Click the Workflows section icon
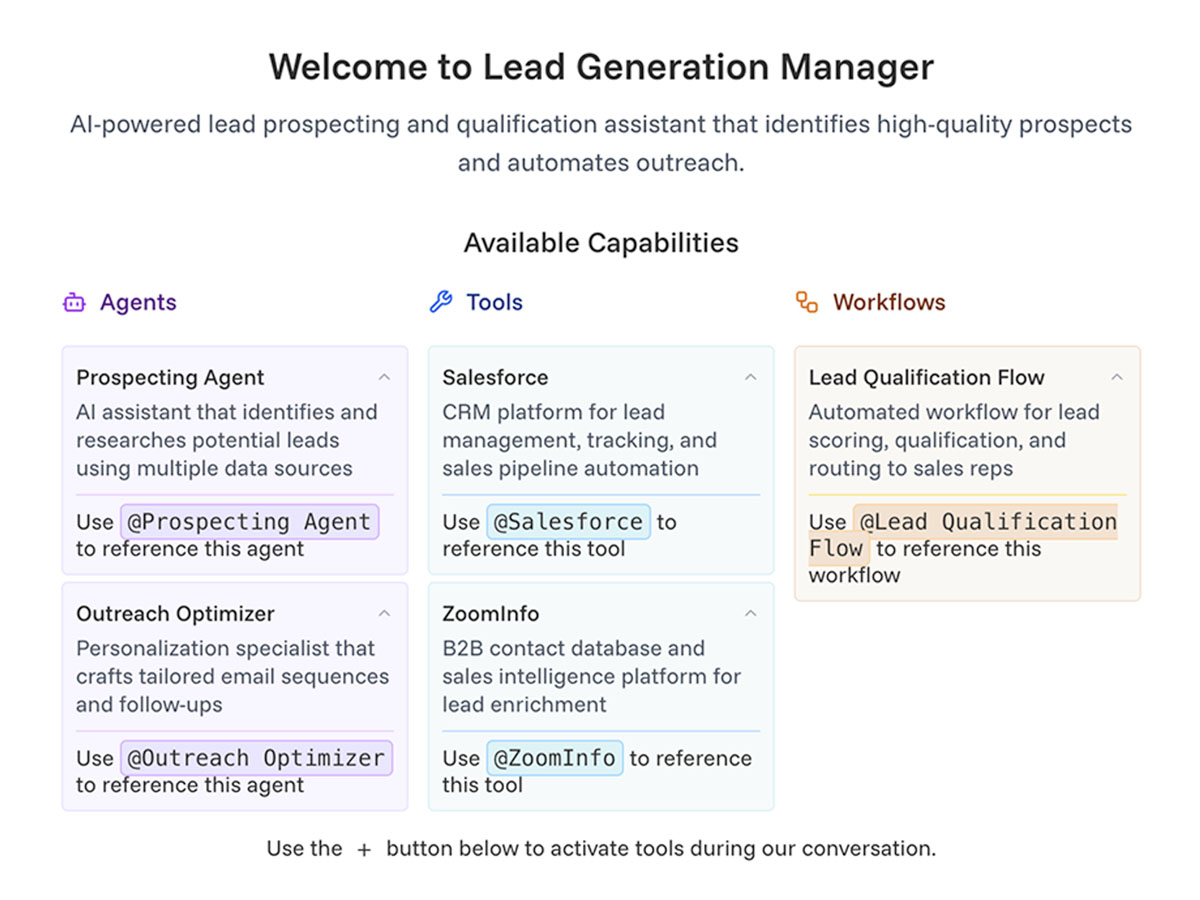 pyautogui.click(x=807, y=302)
